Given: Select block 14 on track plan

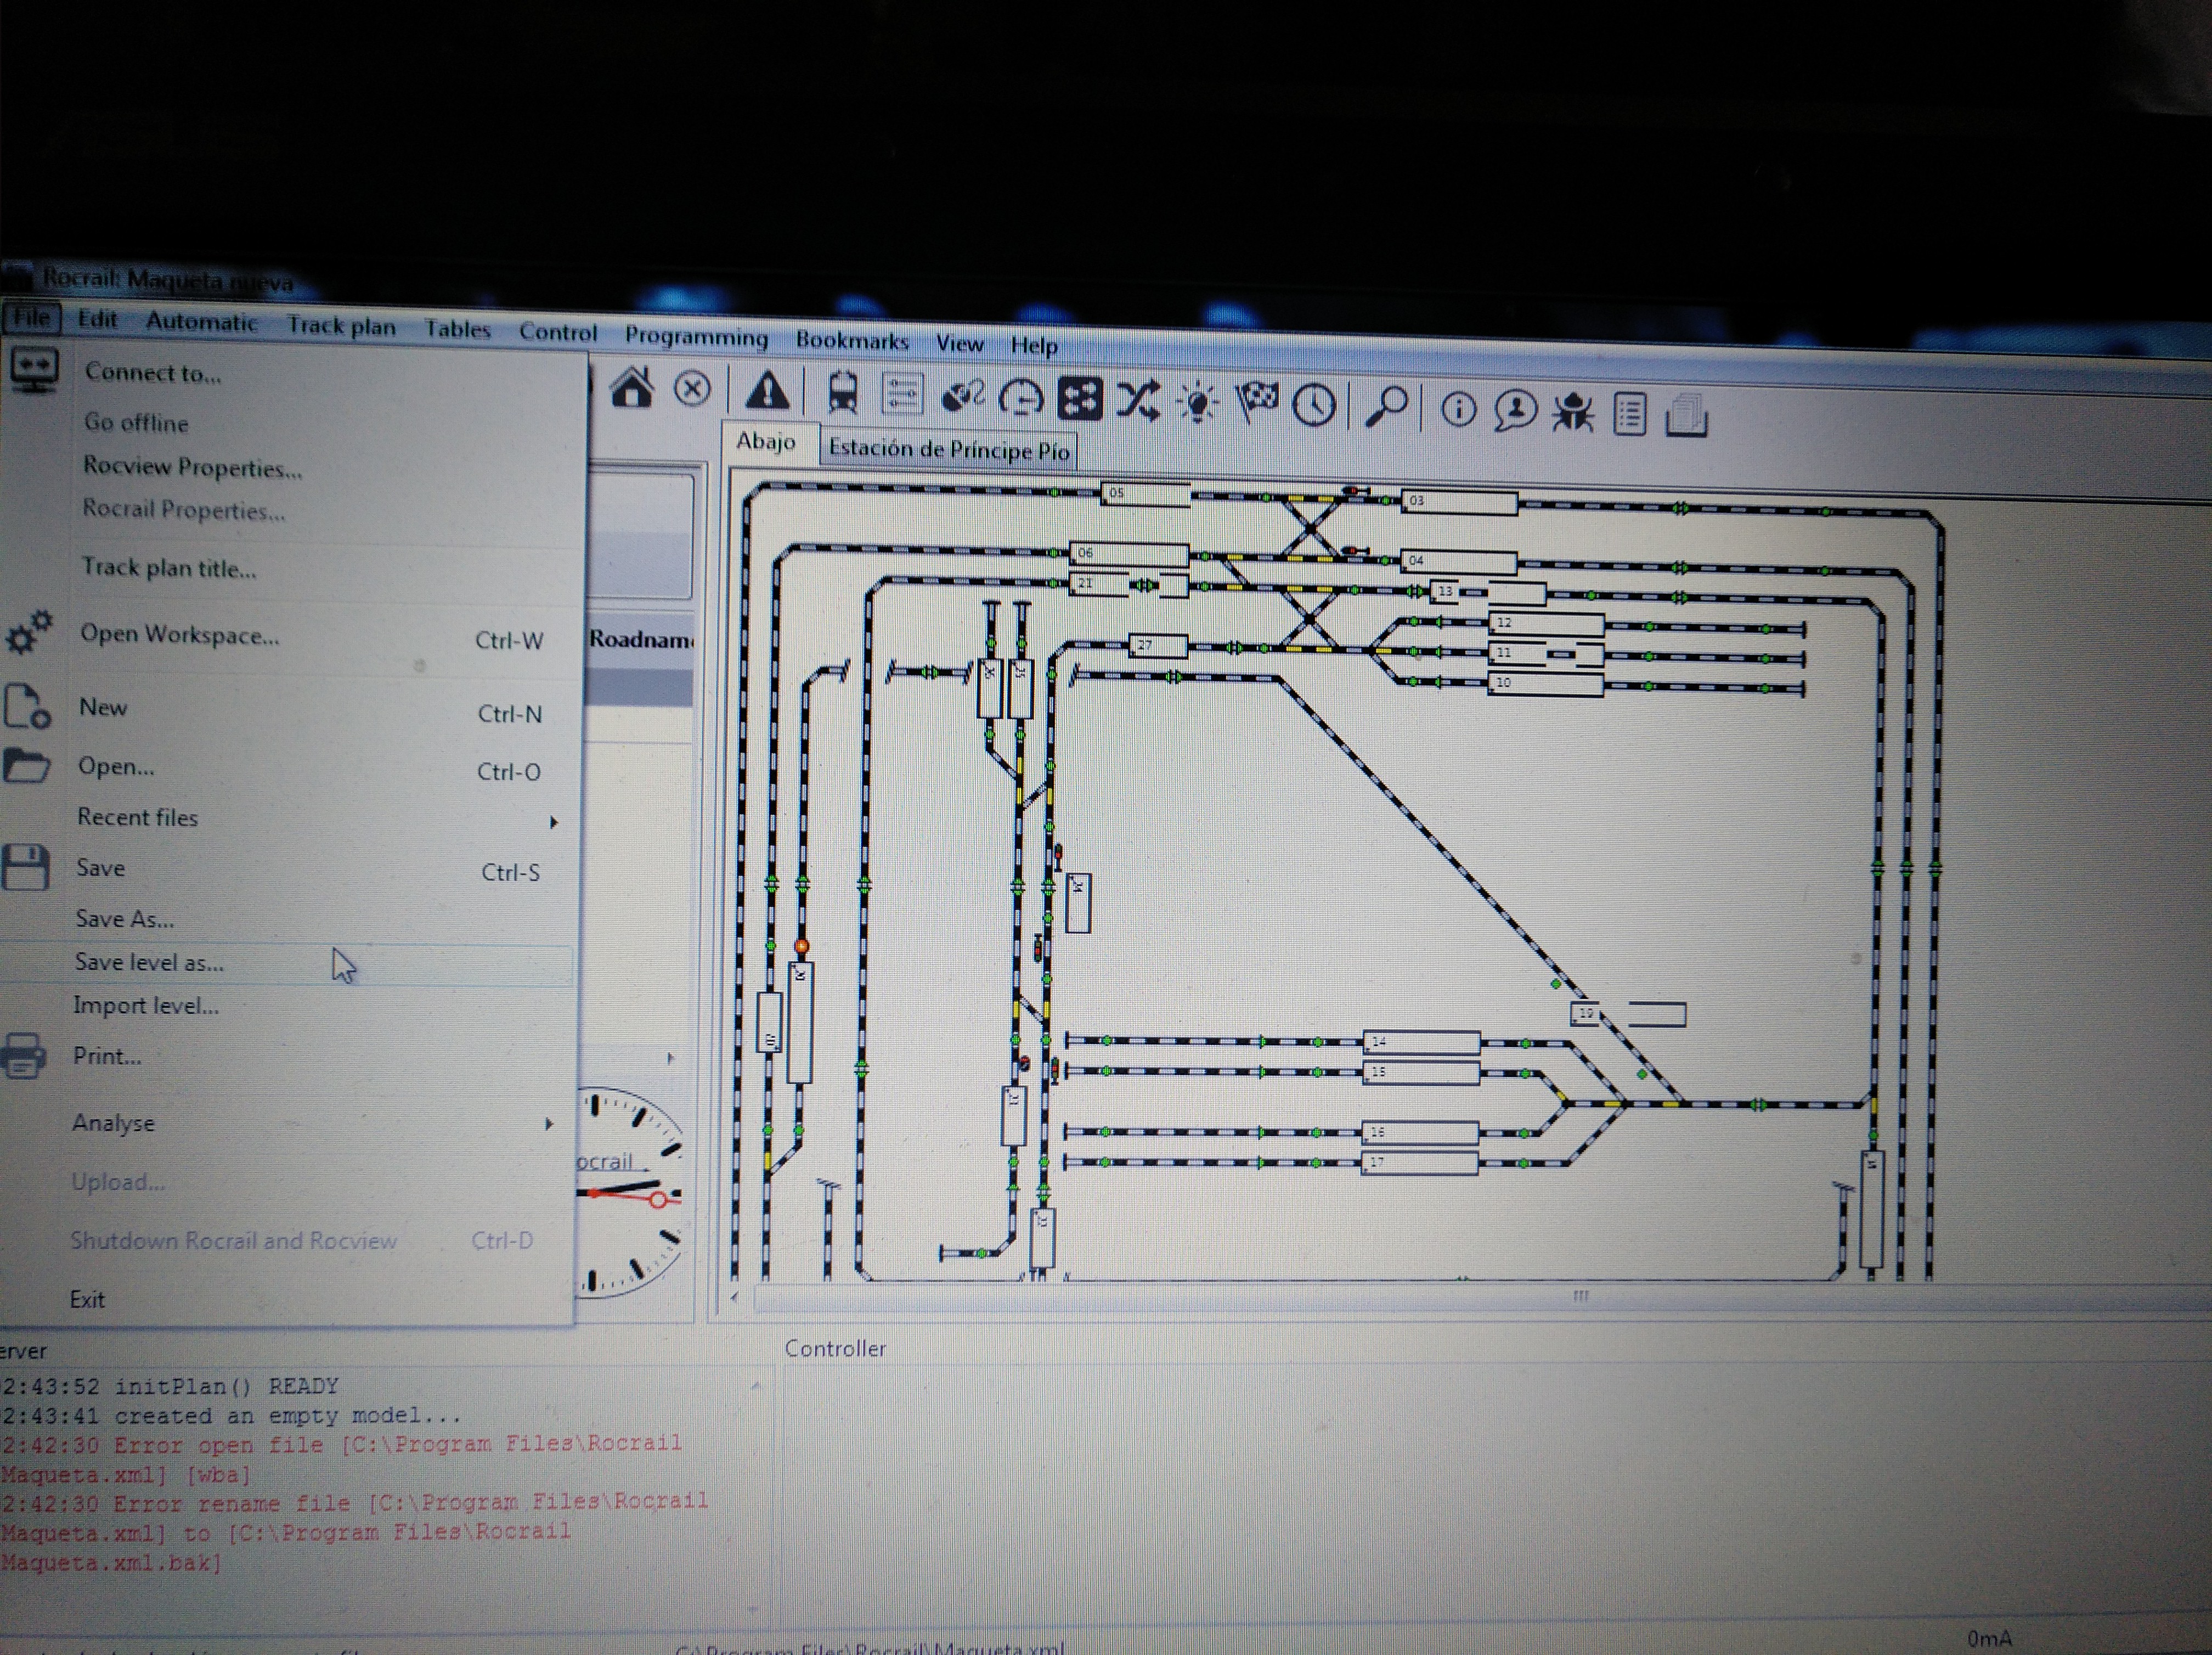Looking at the screenshot, I should [x=1421, y=1043].
